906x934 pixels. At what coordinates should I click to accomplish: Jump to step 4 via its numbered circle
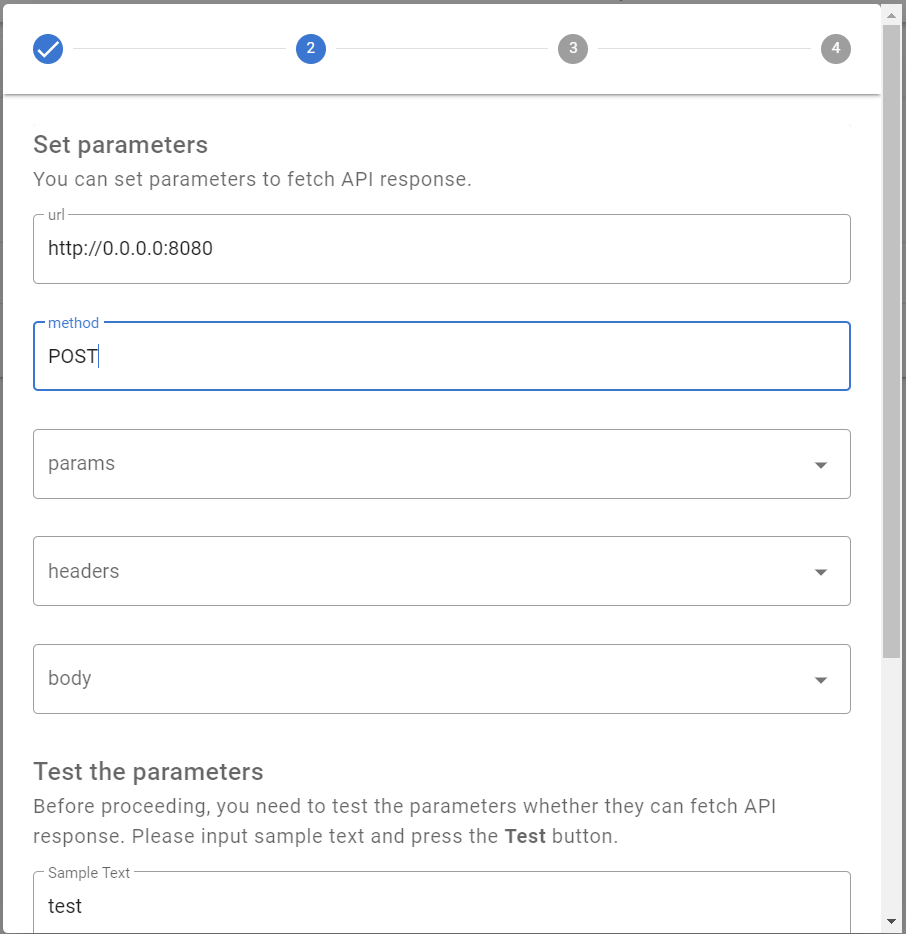[836, 48]
